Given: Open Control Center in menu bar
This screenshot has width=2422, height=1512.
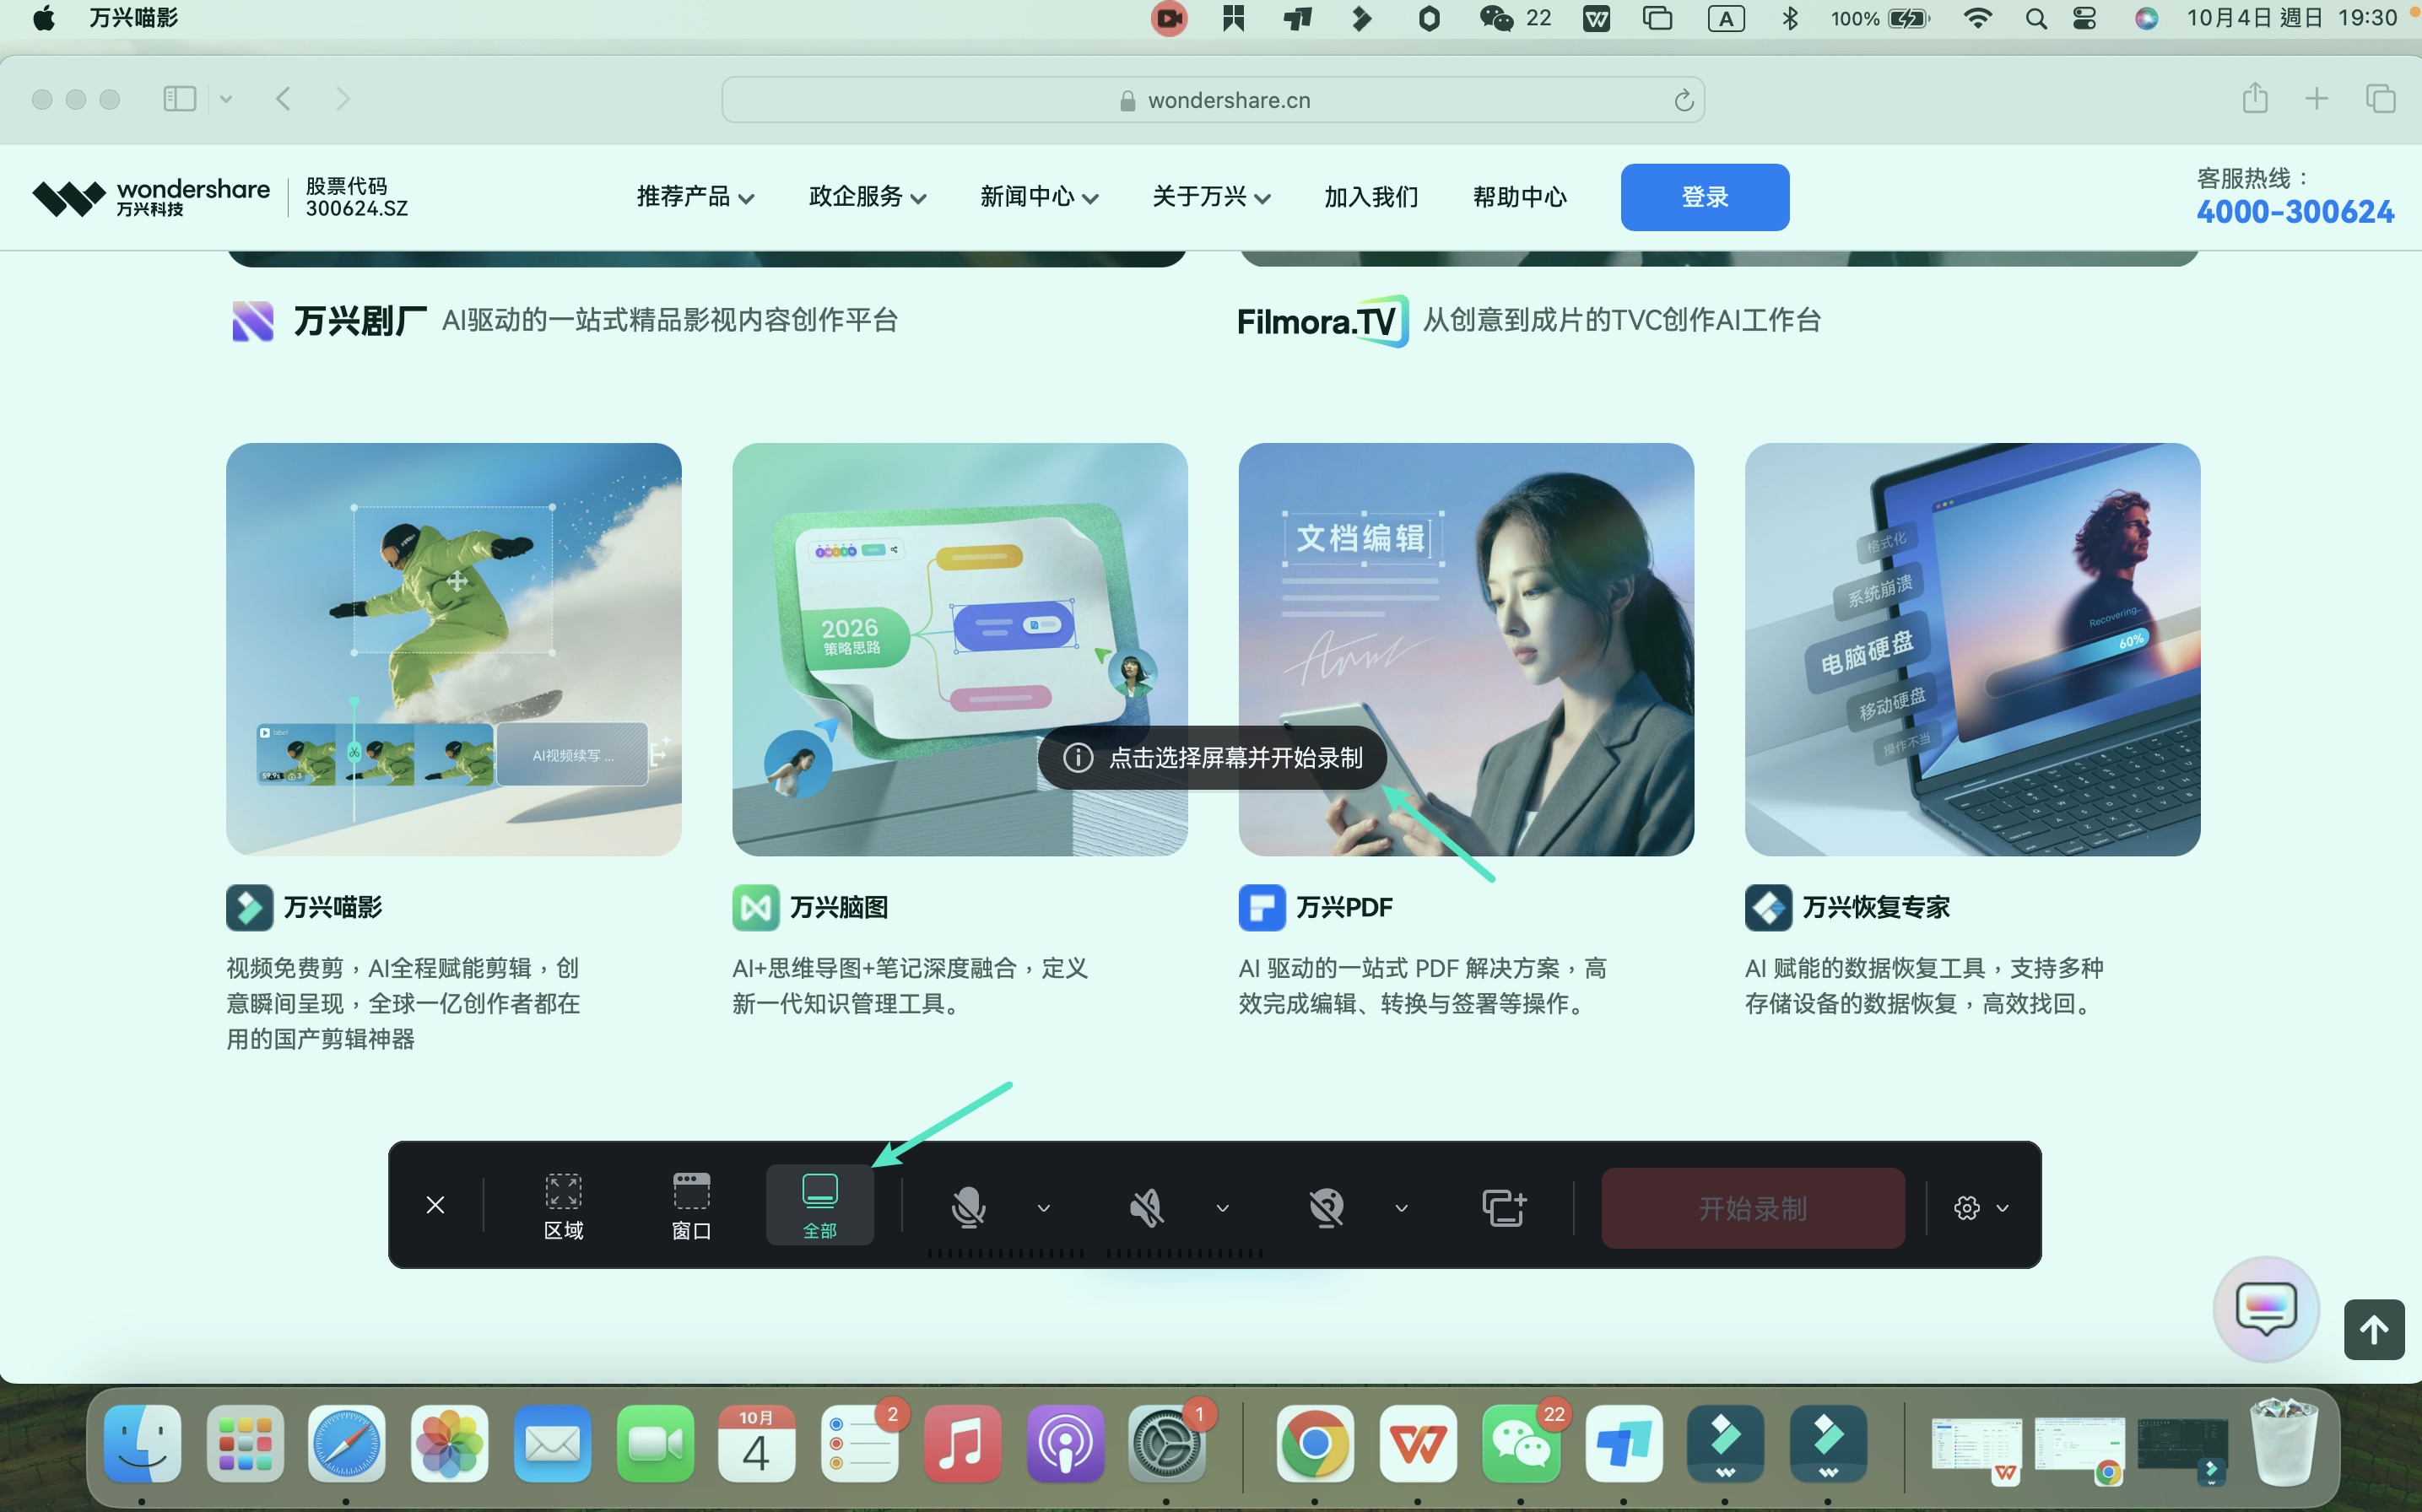Looking at the screenshot, I should point(2084,18).
